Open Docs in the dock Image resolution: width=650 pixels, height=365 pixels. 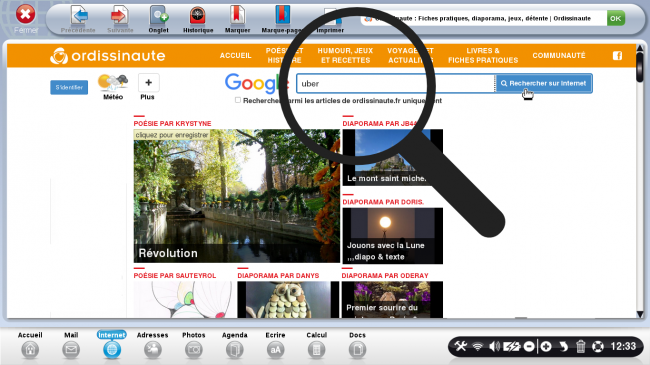pos(357,345)
